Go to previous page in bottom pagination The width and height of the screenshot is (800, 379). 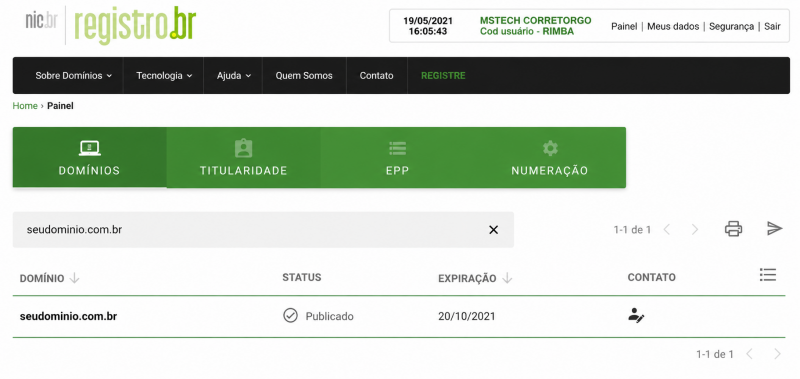749,353
